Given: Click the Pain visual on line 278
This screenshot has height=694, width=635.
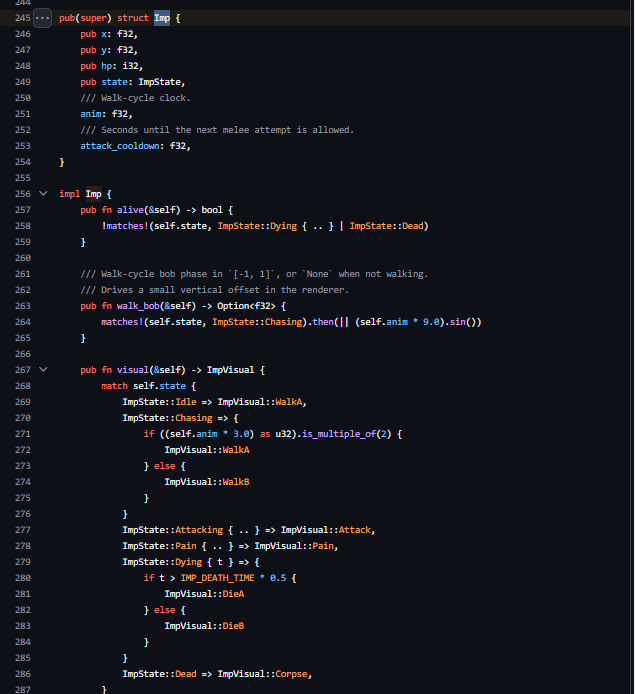Looking at the screenshot, I should pos(323,546).
